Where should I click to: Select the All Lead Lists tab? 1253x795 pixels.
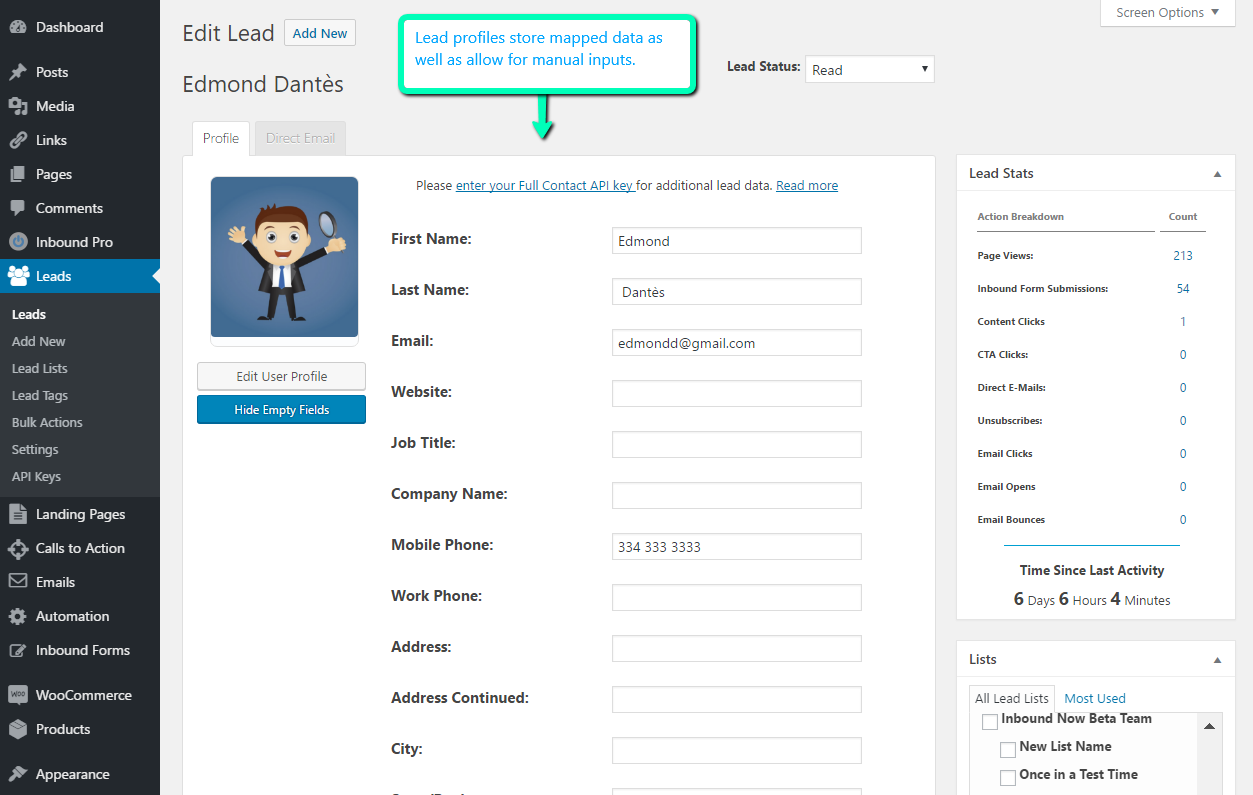[1012, 698]
